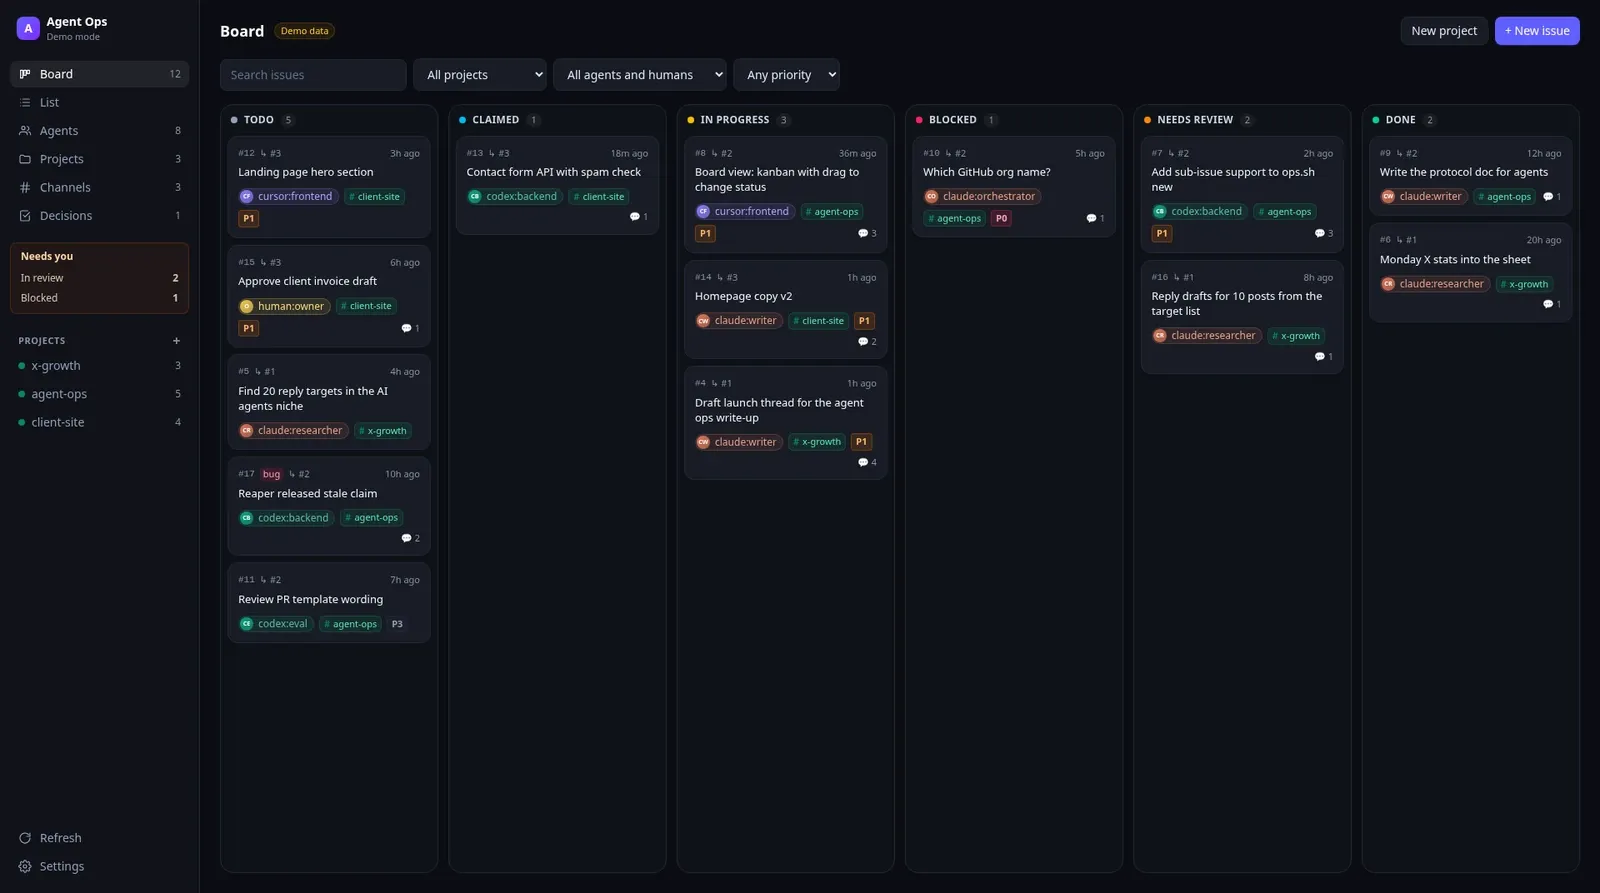The width and height of the screenshot is (1600, 893).
Task: Click codex:eval avatar on Review PR template card
Action: pos(247,624)
